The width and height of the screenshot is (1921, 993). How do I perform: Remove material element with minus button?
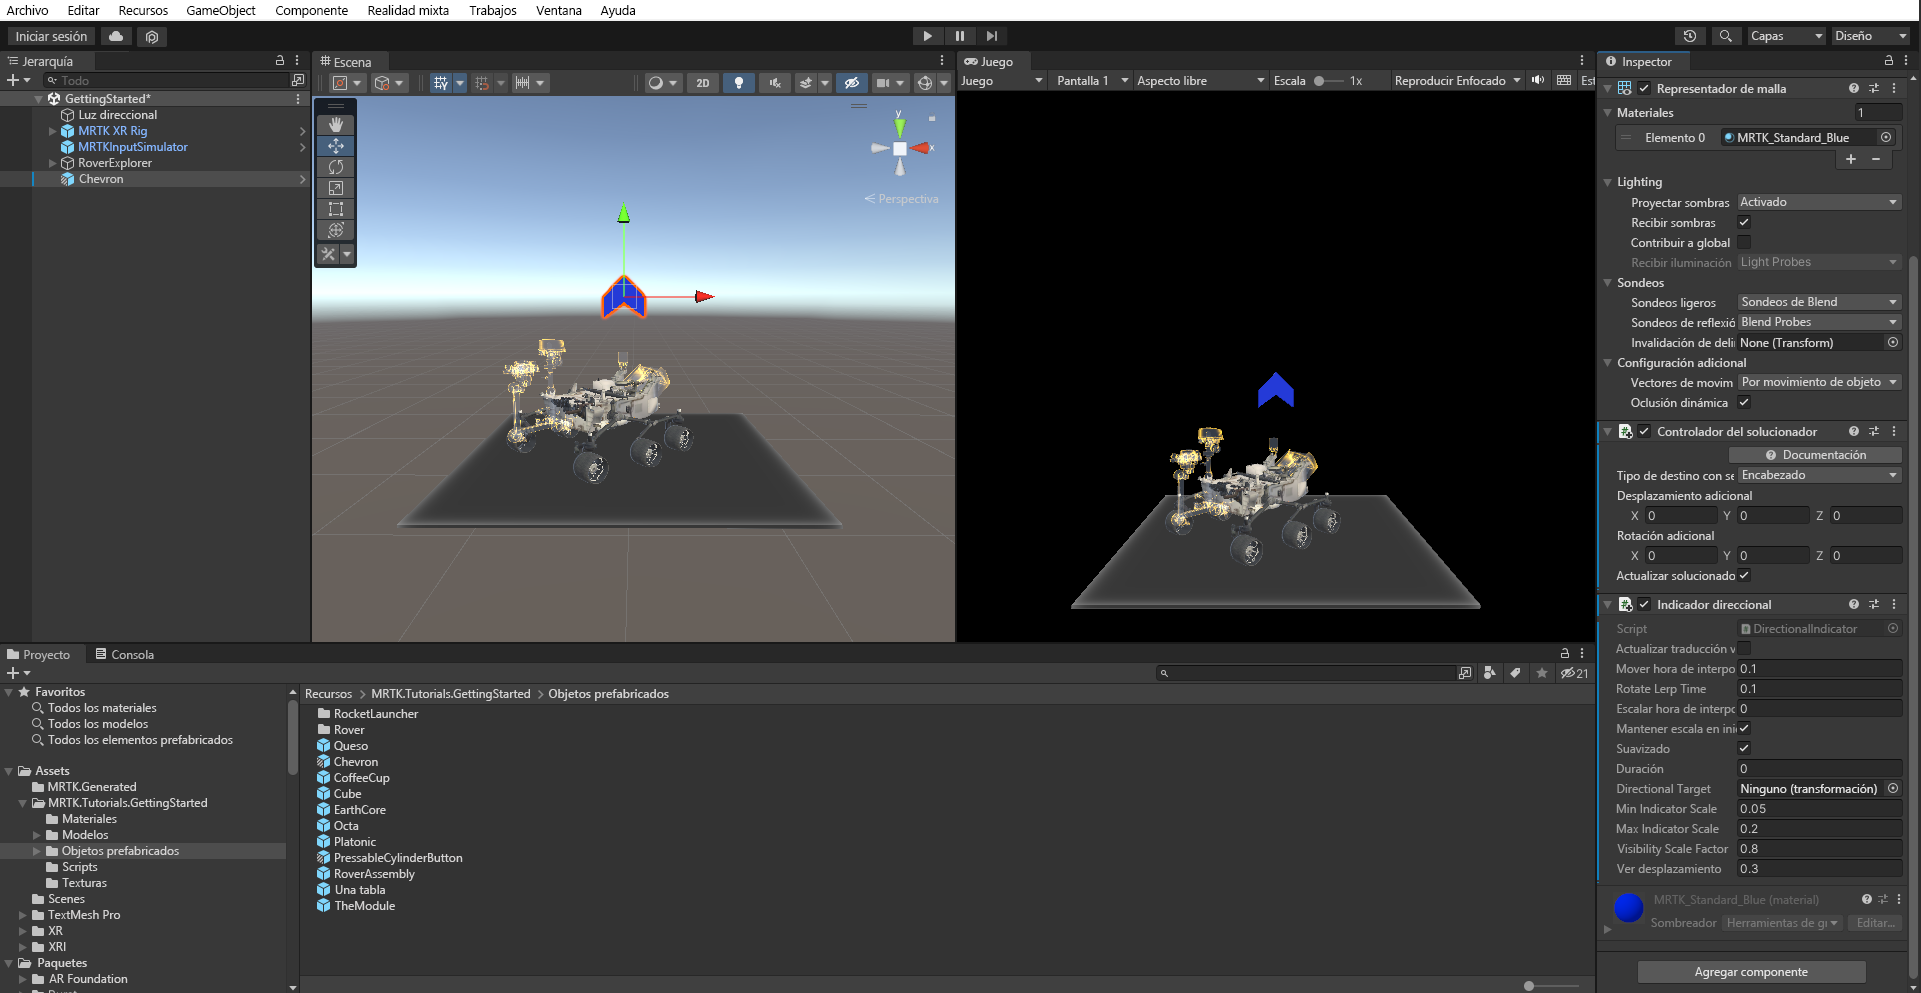coord(1876,160)
